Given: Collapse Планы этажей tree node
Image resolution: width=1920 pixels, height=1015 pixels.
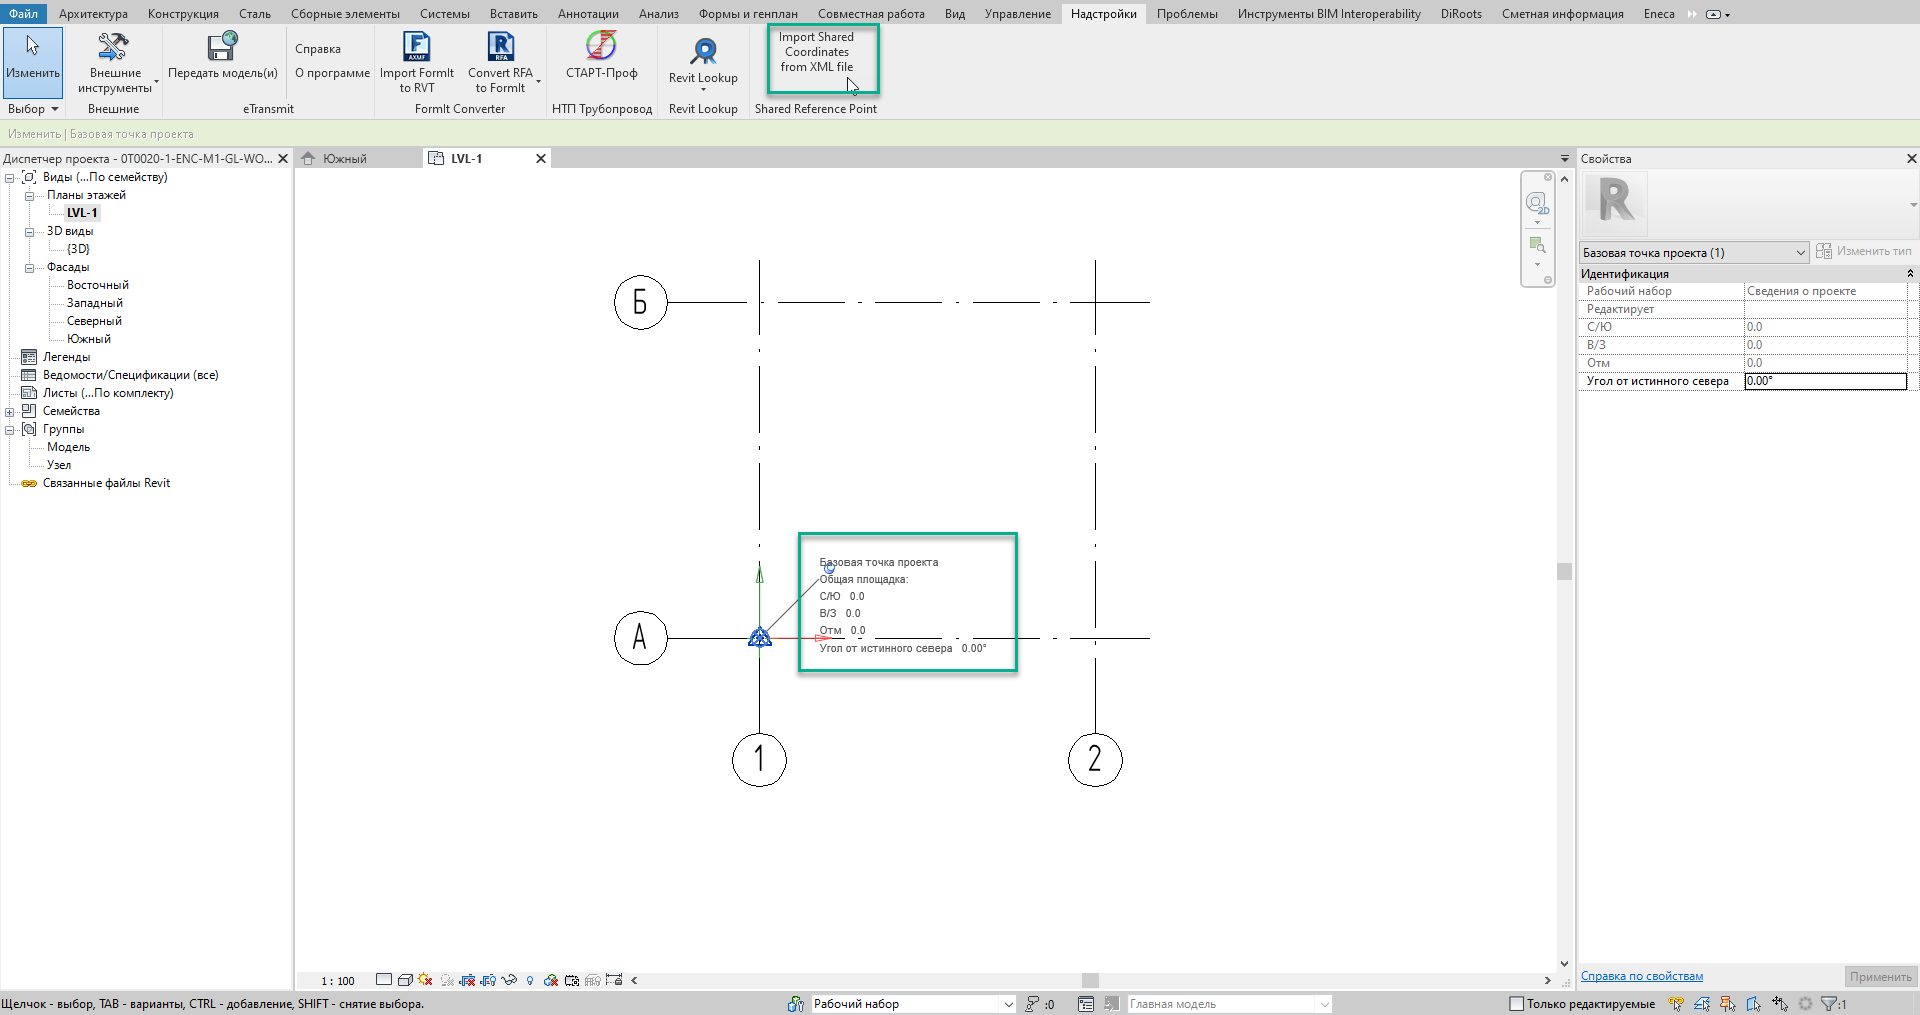Looking at the screenshot, I should [29, 196].
